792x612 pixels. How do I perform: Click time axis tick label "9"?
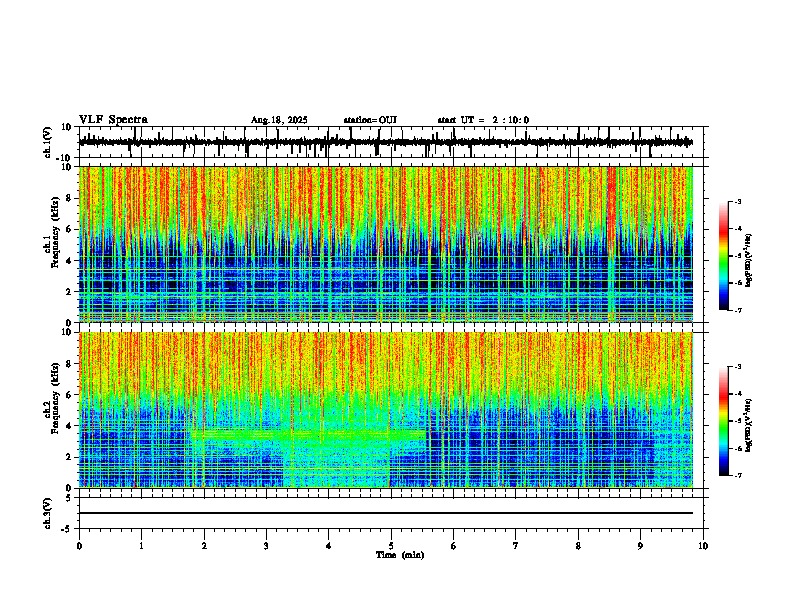click(640, 546)
